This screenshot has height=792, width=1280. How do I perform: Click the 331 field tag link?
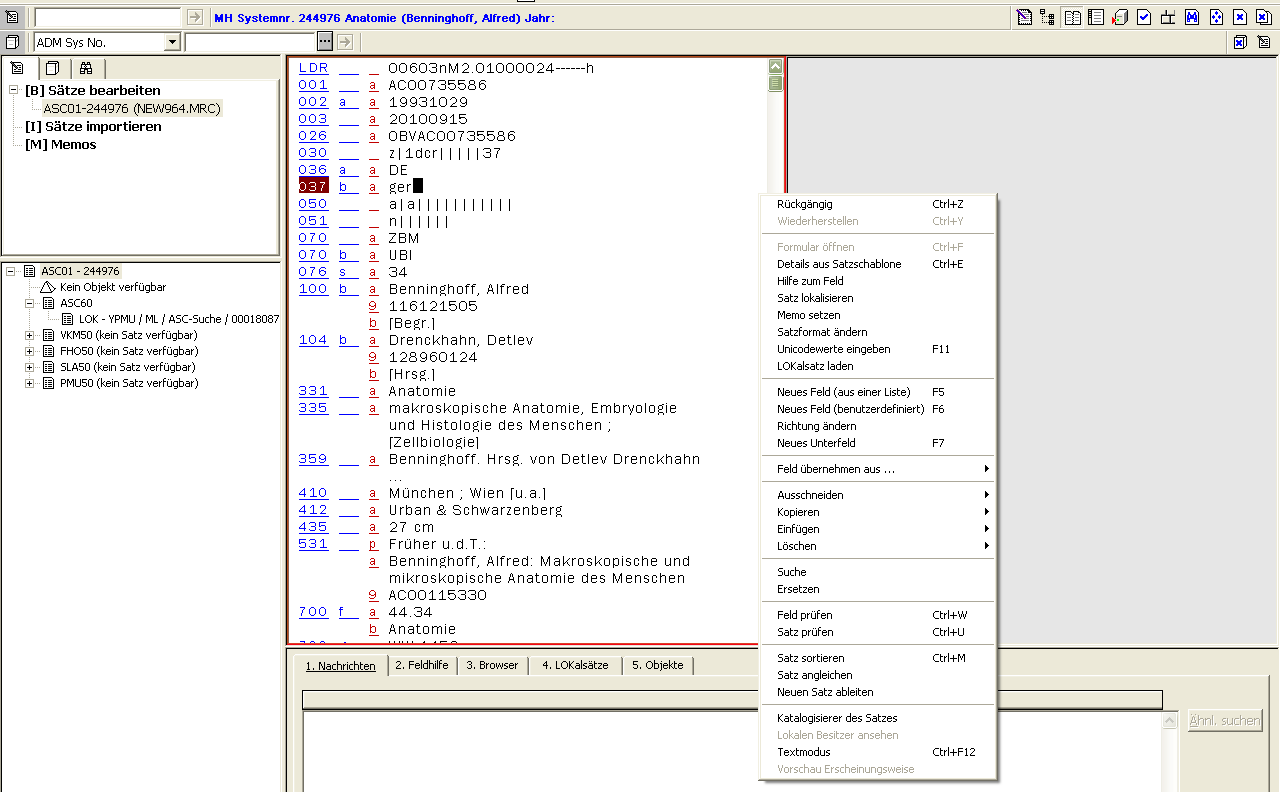click(x=313, y=391)
